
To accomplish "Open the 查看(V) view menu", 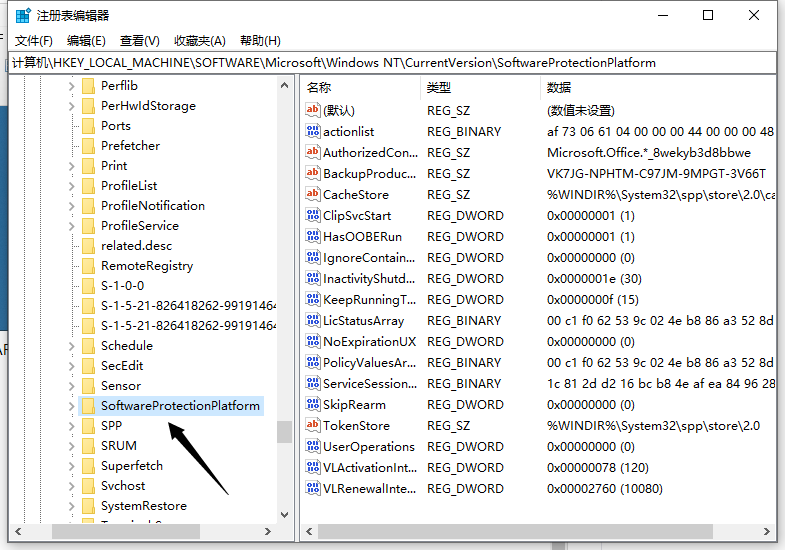I will pyautogui.click(x=139, y=40).
